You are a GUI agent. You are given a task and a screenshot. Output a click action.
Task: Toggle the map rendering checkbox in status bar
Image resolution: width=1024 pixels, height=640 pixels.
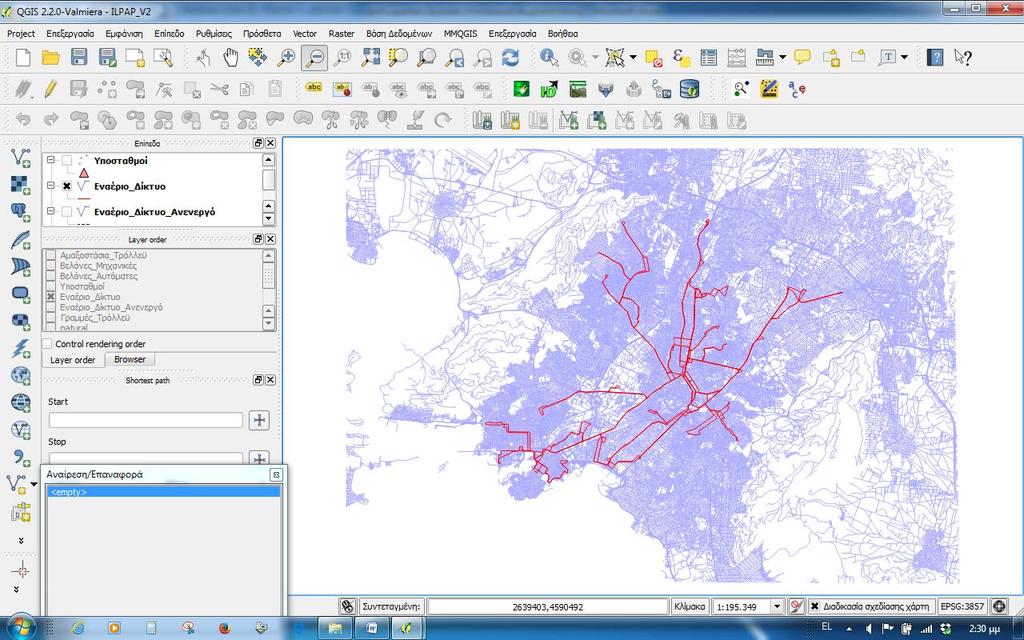click(814, 606)
